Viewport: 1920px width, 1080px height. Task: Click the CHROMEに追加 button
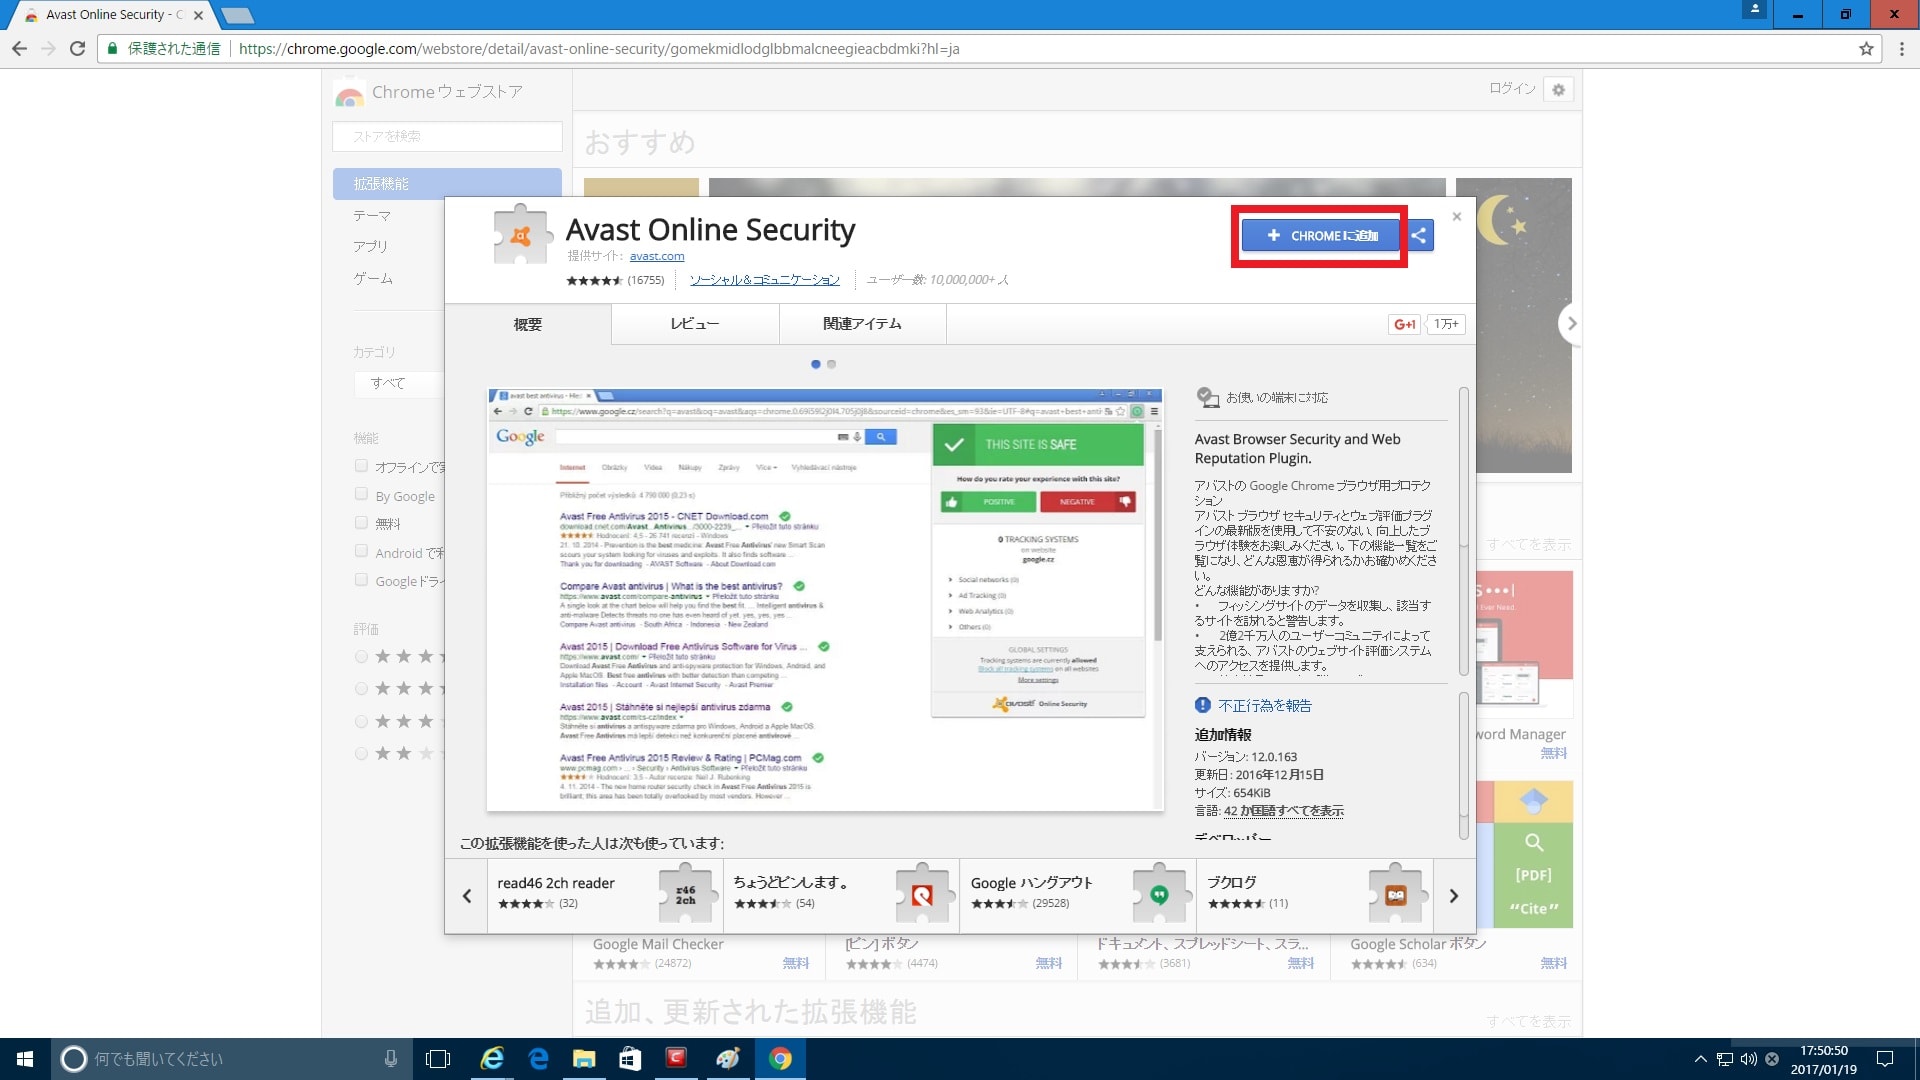1320,236
